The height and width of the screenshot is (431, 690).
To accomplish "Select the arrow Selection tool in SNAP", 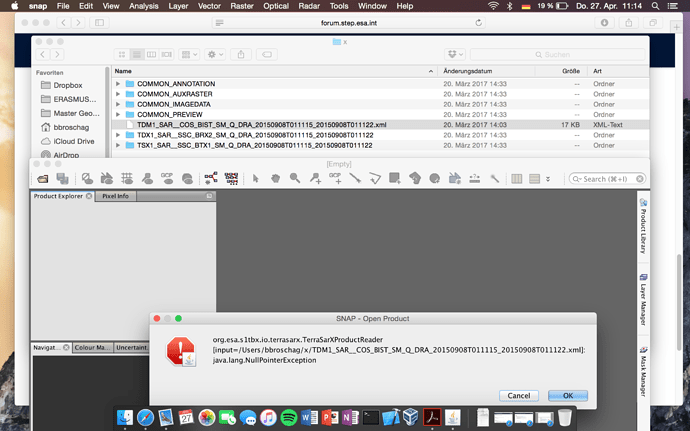I will tap(256, 178).
